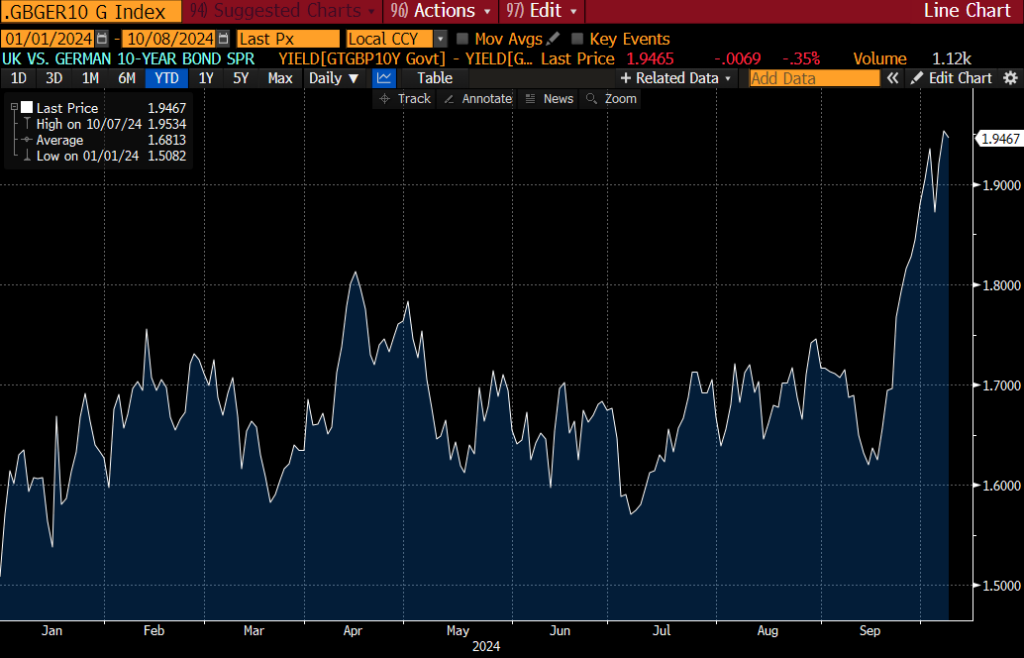Switch to the 6M time range

pos(126,78)
